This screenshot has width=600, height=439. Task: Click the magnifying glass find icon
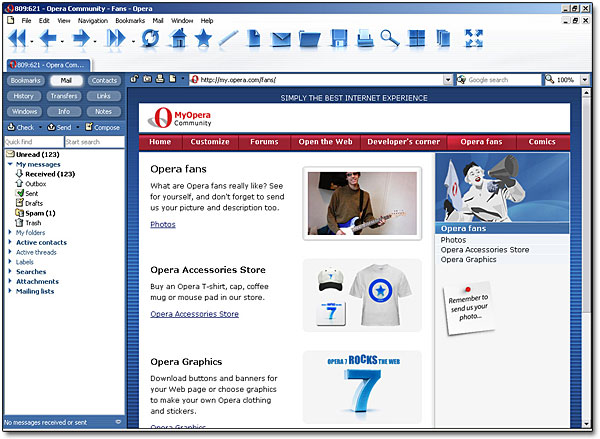390,39
